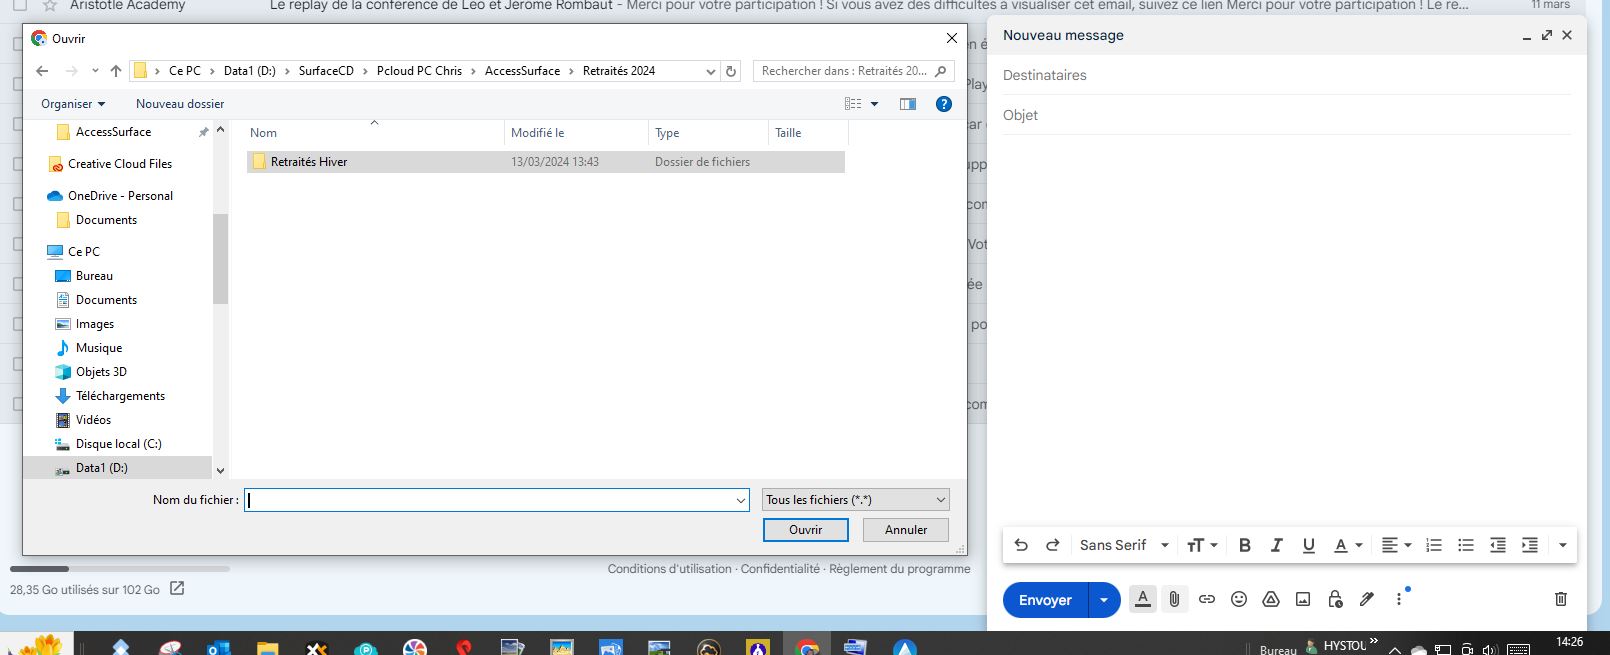Undo last edit in Gmail compose toolbar
This screenshot has height=655, width=1610.
pos(1021,545)
